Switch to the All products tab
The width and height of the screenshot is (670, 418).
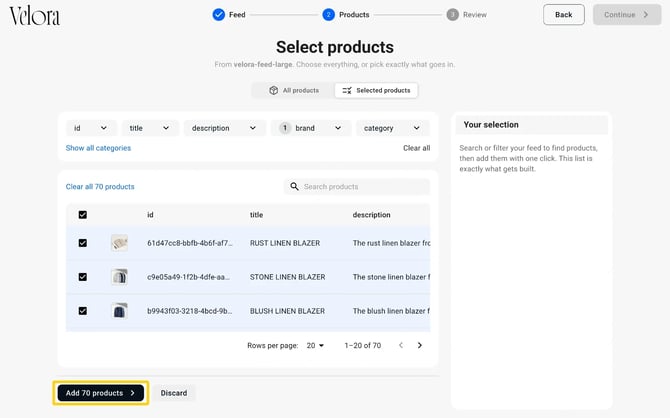pos(294,90)
